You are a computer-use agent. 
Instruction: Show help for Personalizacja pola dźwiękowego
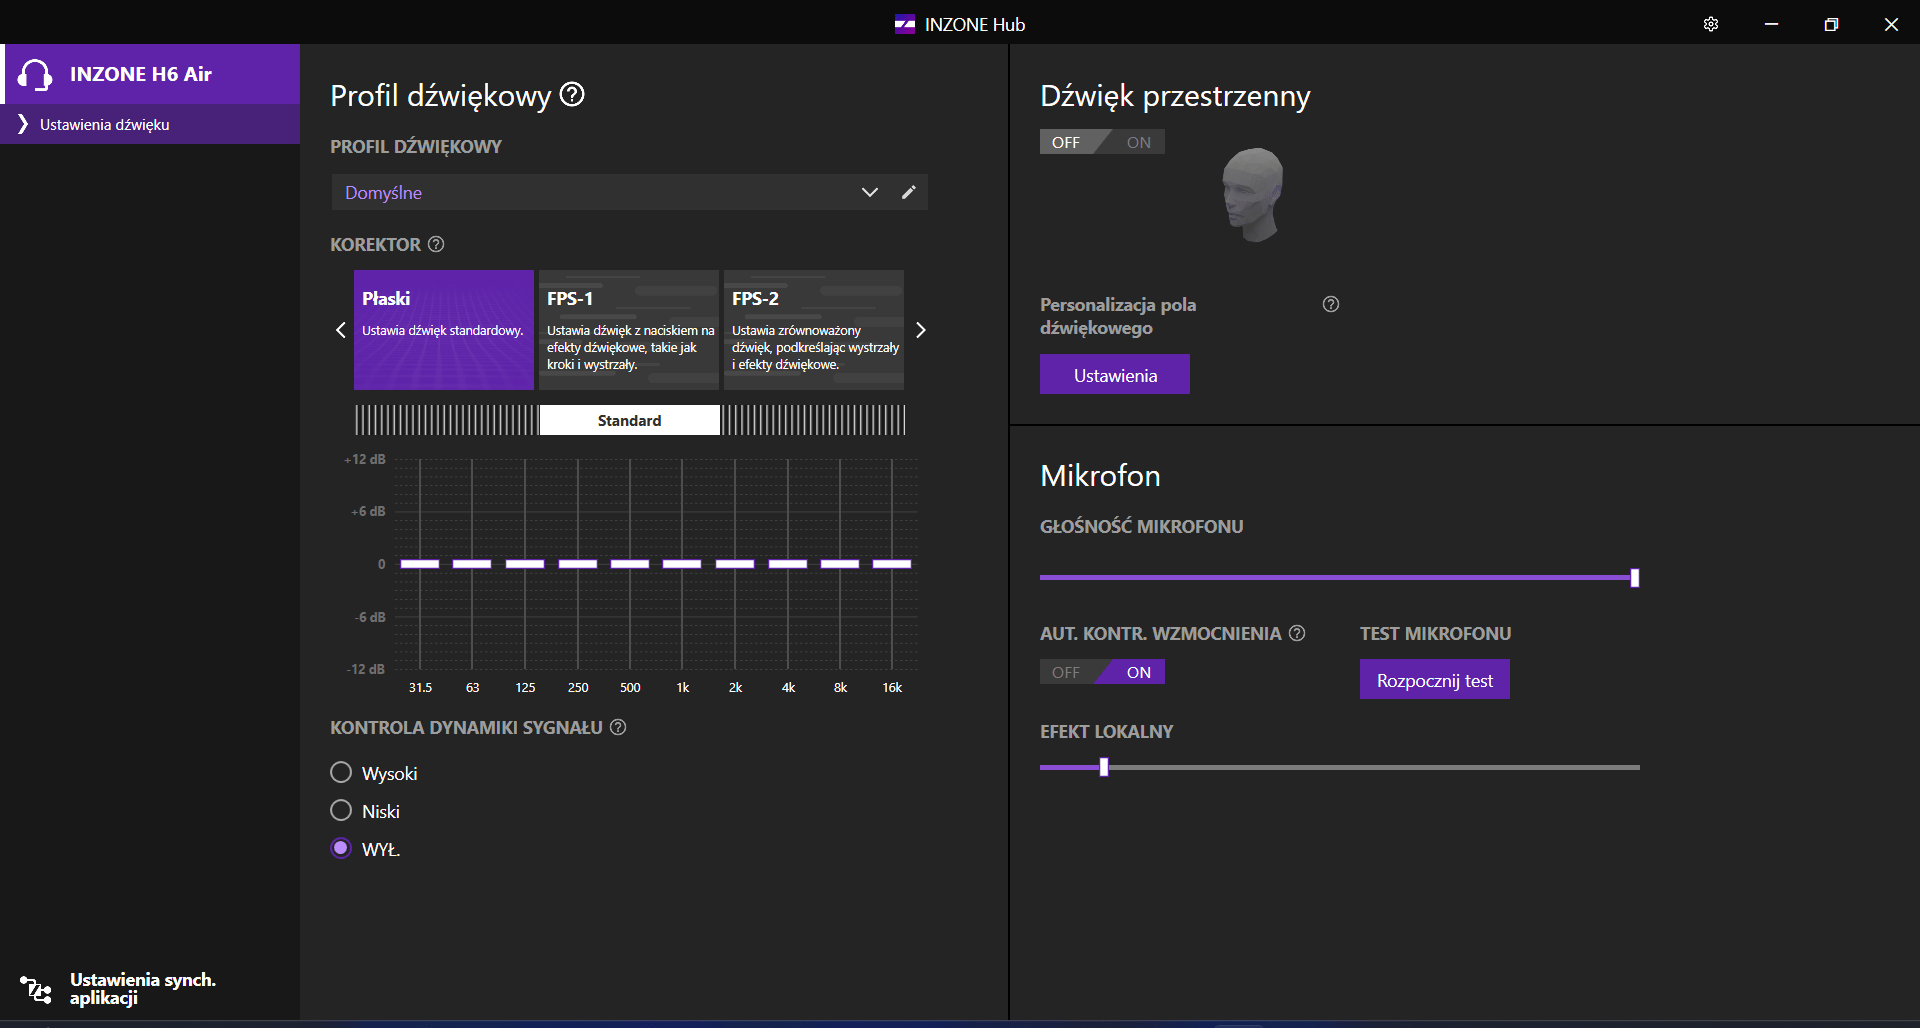[1331, 304]
